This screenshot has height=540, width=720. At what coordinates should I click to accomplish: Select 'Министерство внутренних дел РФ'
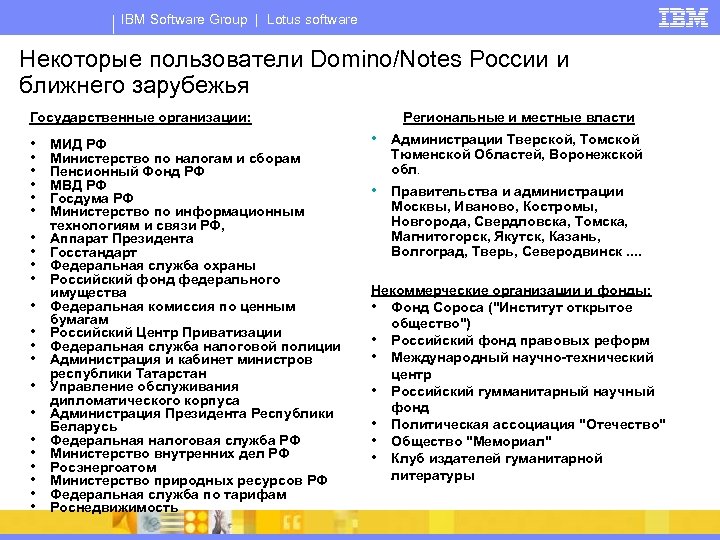click(170, 454)
